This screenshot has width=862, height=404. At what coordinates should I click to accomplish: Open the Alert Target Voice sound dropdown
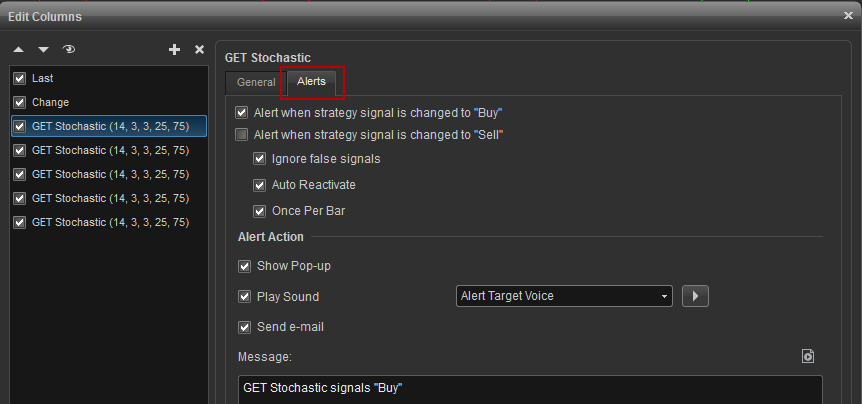tap(564, 296)
